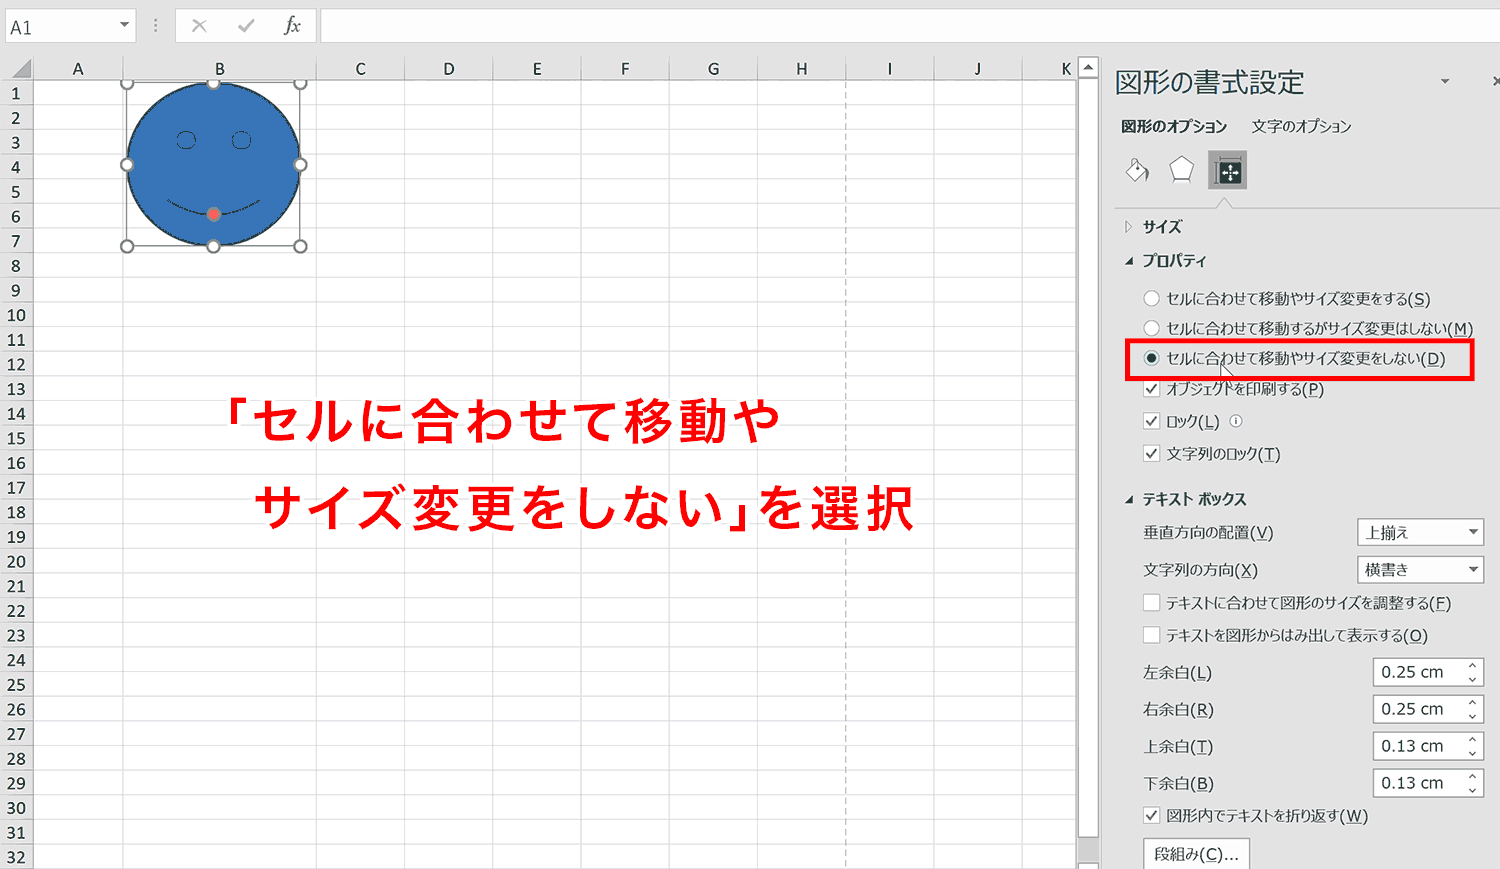Screen dimensions: 1500x869
Task: Open 文字列の方向 dropdown showing 横書き
Action: 1420,569
